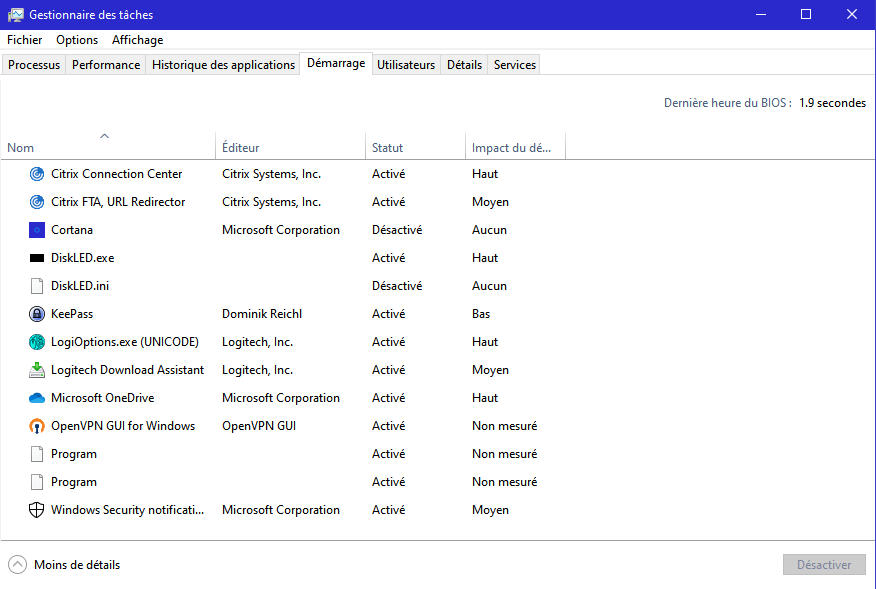Sort by Impact du démarrage column
Image resolution: width=876 pixels, height=589 pixels.
coord(512,148)
